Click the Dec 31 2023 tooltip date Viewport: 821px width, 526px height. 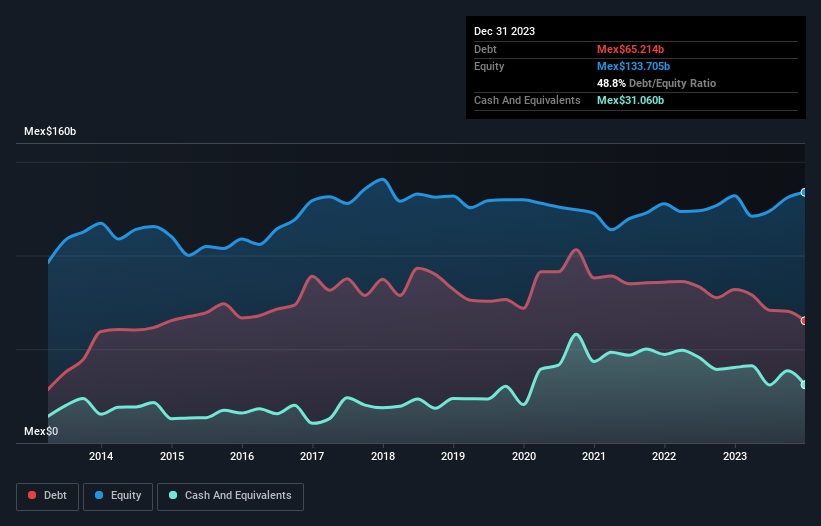point(504,31)
